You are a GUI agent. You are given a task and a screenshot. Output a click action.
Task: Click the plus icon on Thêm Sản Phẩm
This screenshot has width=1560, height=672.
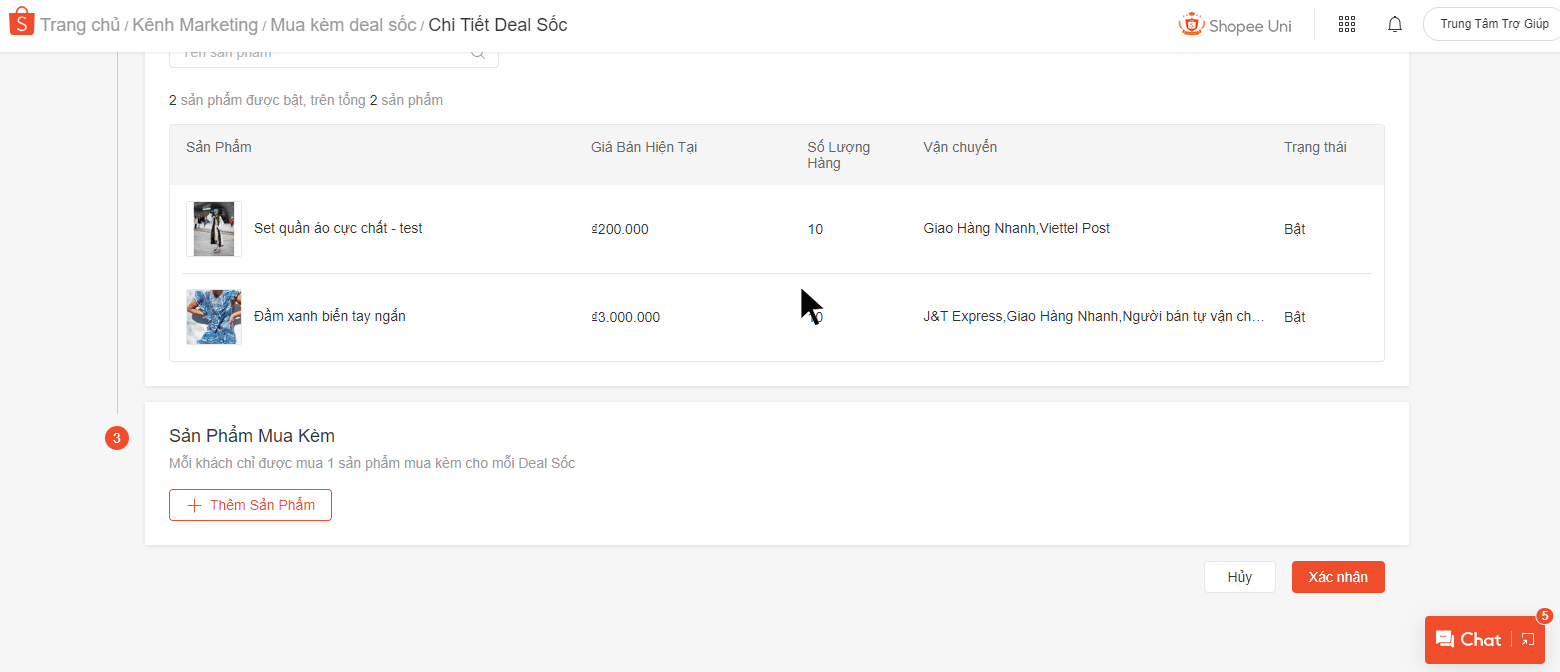[x=194, y=505]
